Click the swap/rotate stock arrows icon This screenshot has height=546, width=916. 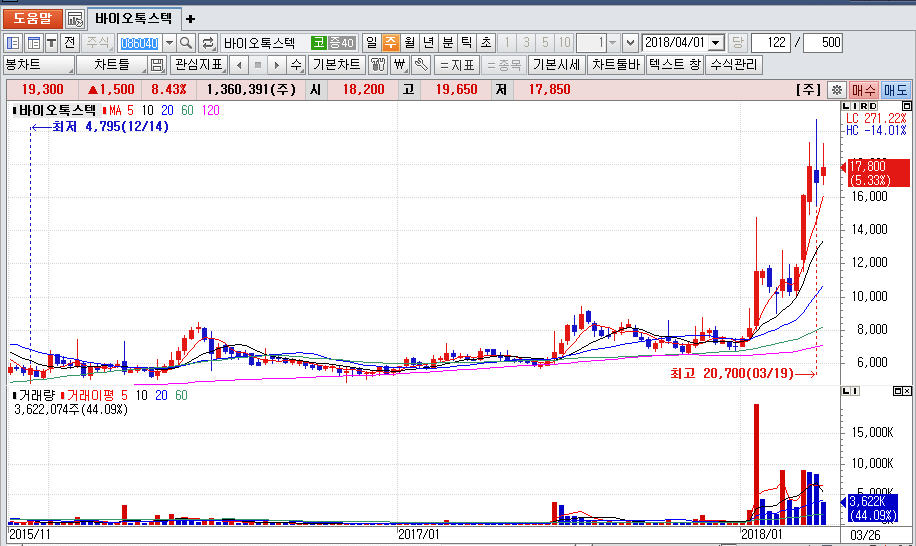(x=208, y=43)
